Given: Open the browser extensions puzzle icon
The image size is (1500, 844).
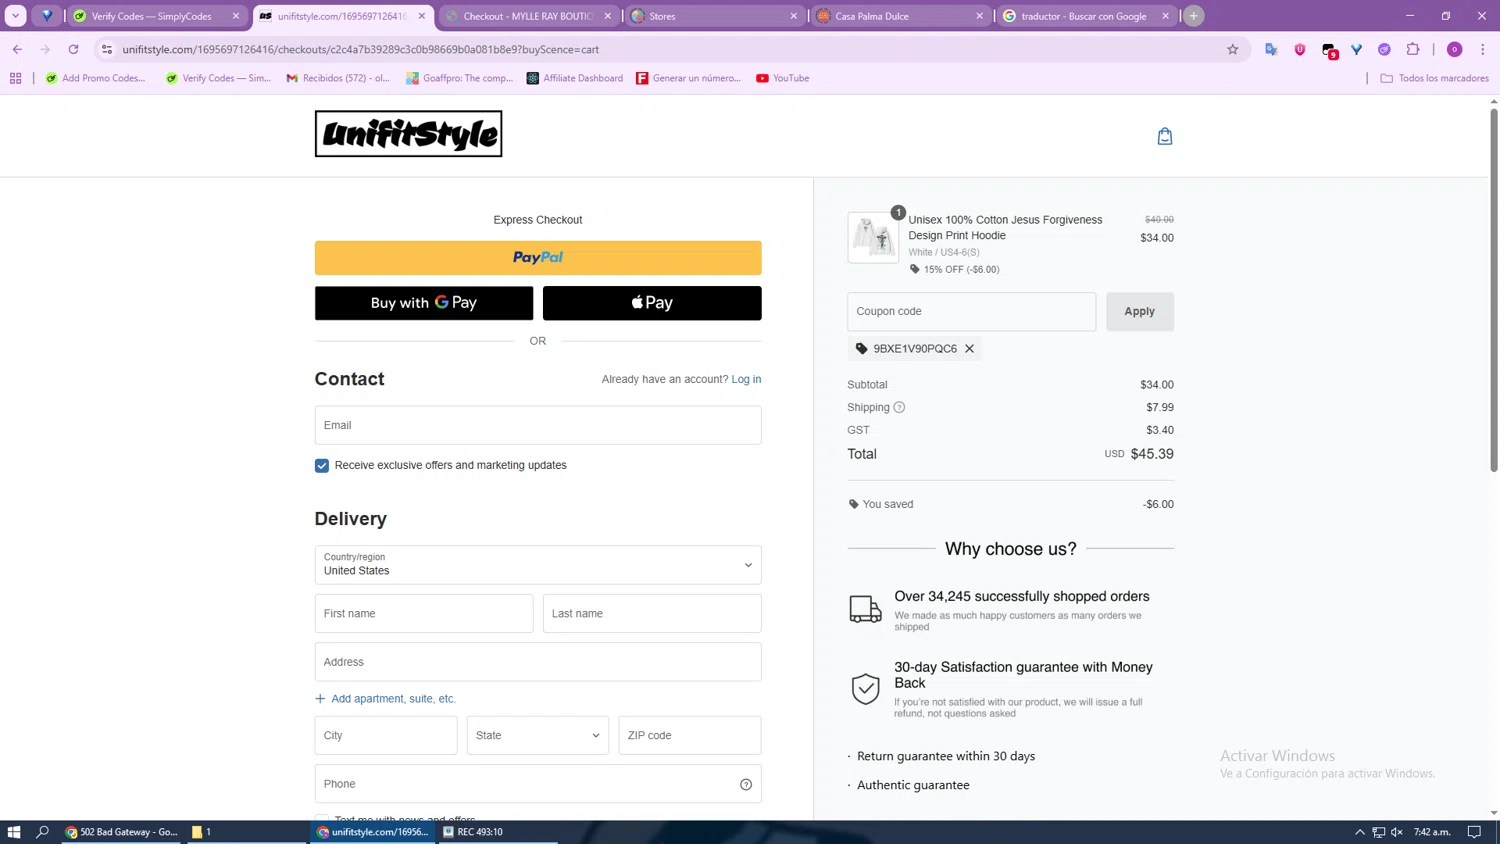Looking at the screenshot, I should click(x=1413, y=49).
